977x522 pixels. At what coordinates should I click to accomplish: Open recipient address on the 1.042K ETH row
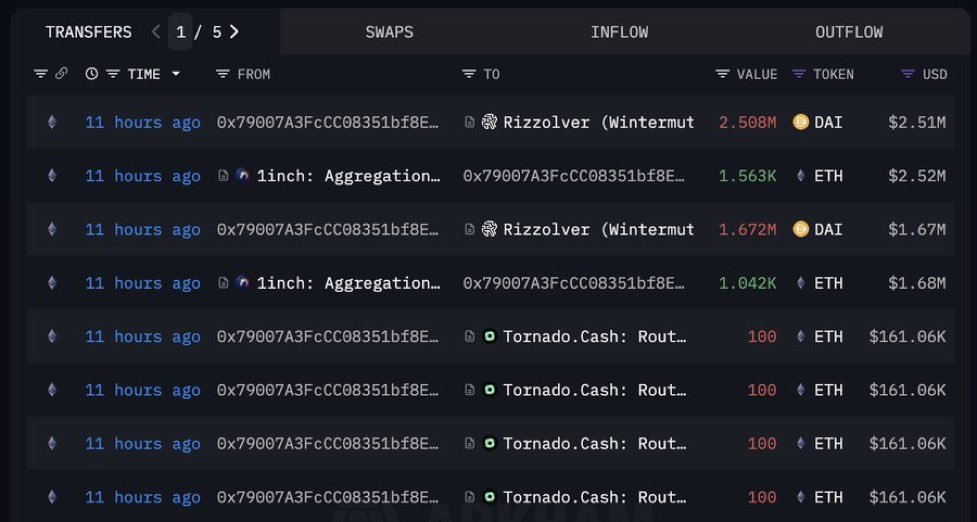(x=574, y=283)
